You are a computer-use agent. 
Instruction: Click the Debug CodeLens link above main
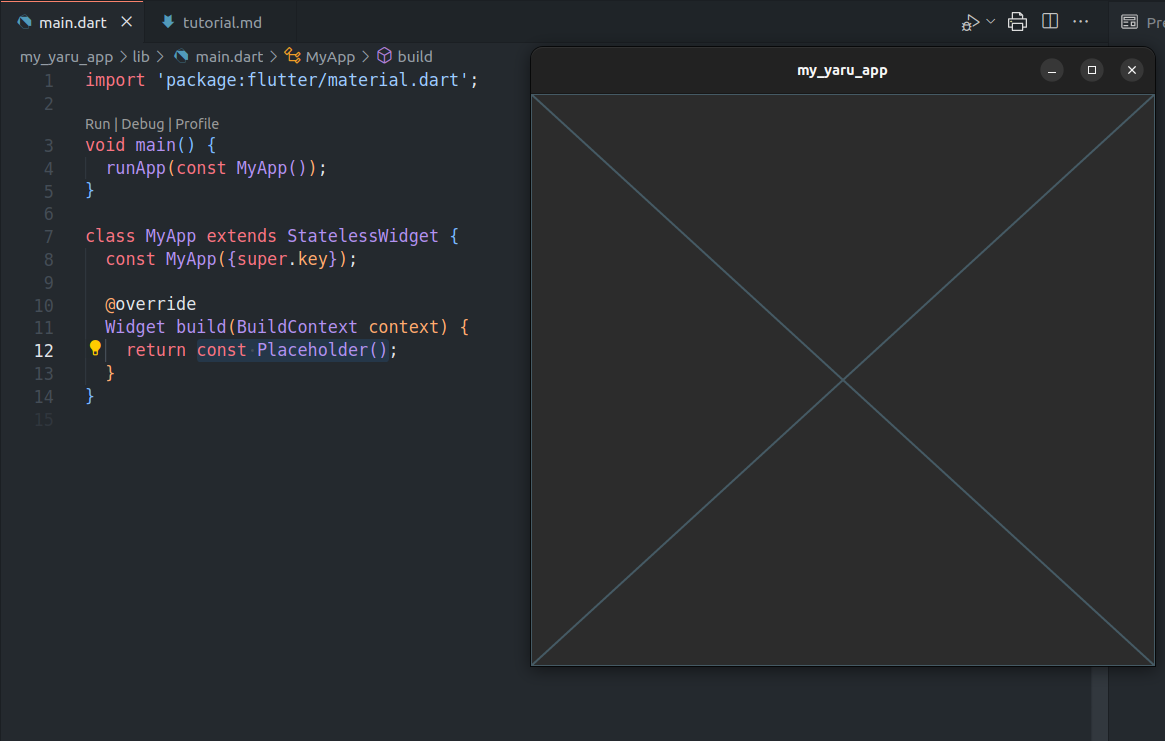[x=142, y=124]
